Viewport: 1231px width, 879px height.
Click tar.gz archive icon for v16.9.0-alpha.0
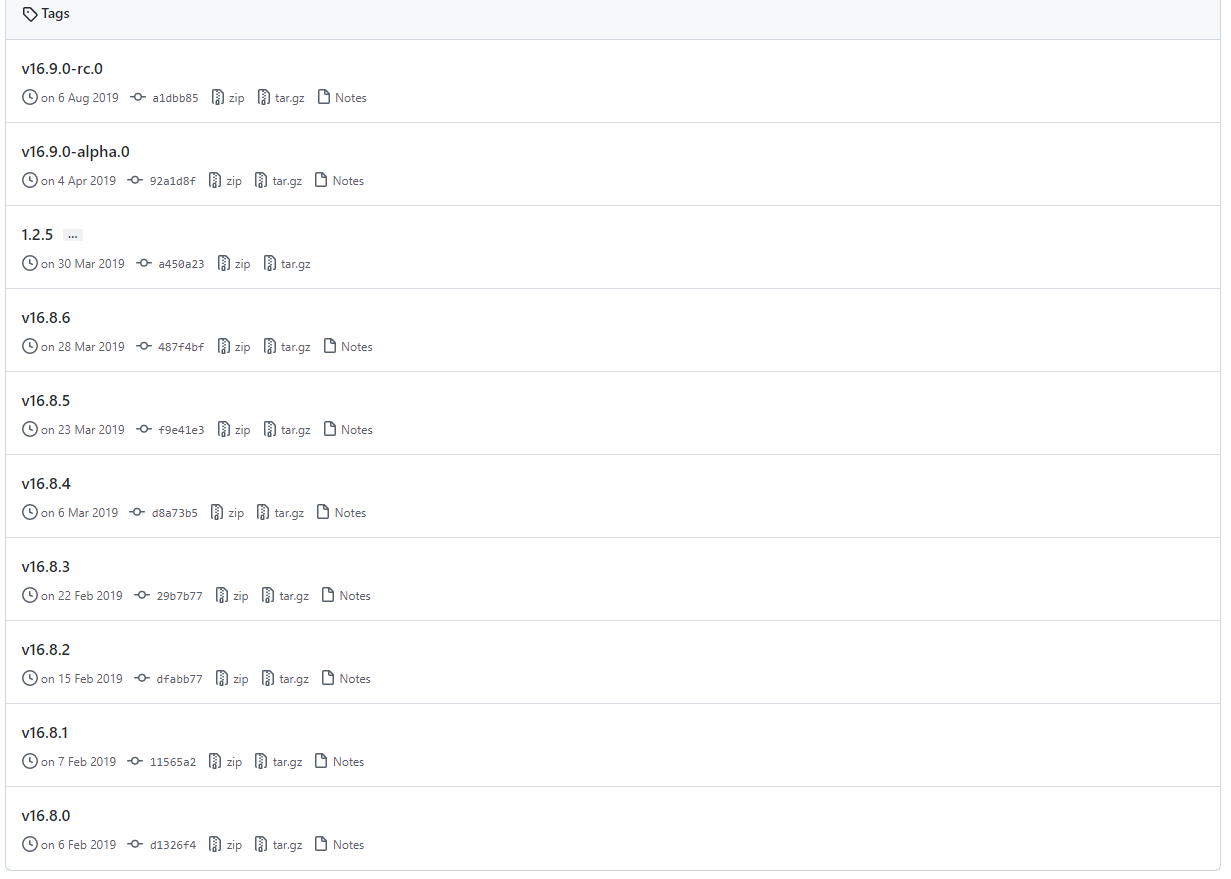tap(261, 180)
